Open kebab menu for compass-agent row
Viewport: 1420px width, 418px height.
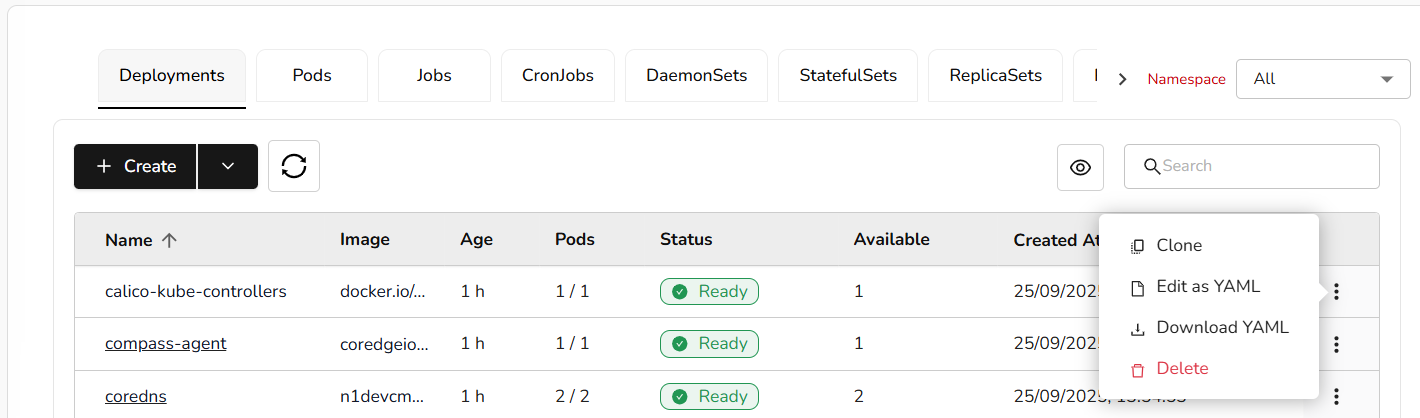[x=1336, y=344]
